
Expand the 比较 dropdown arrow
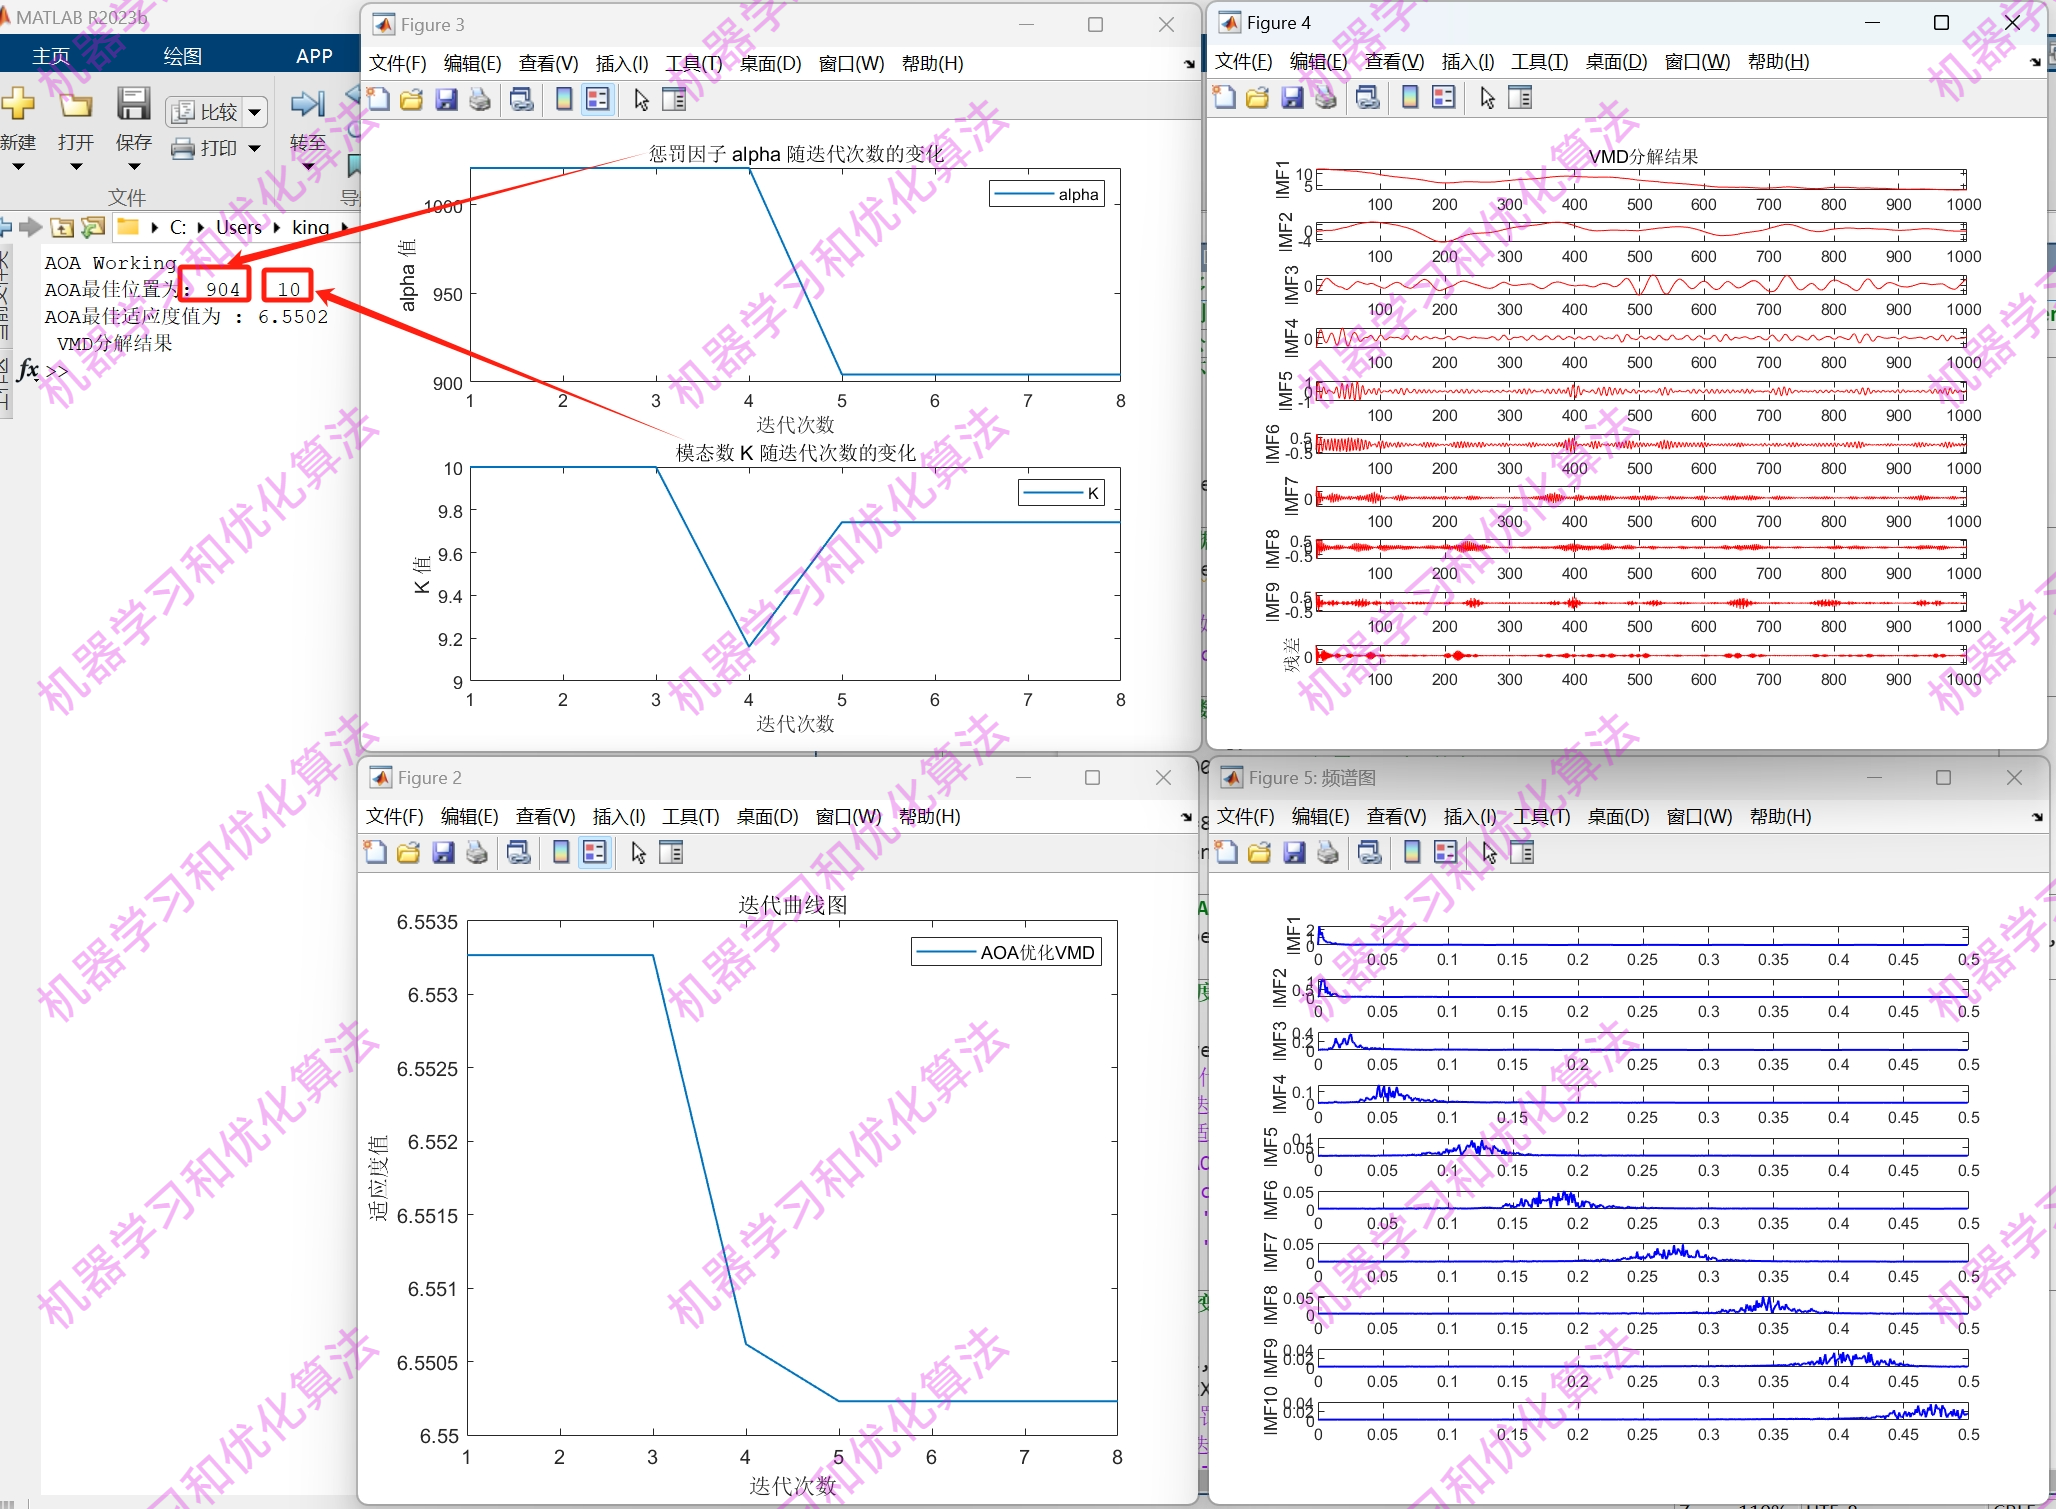point(255,112)
